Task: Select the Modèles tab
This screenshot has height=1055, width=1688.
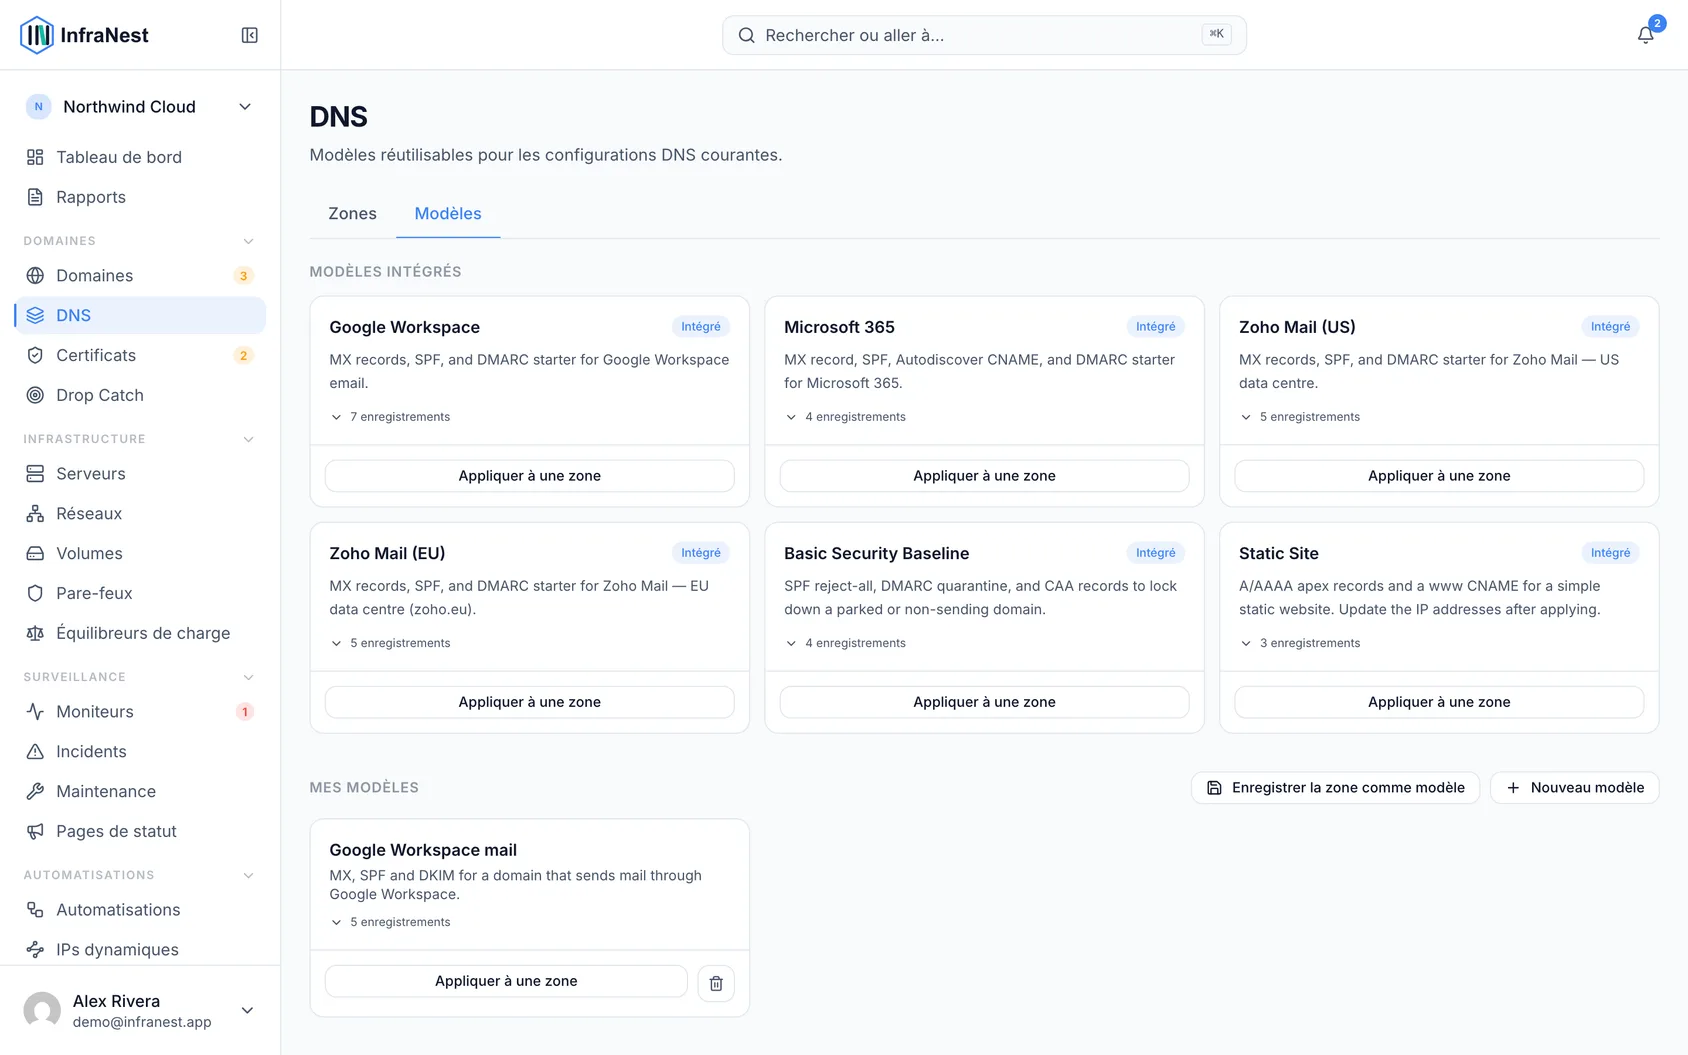Action: click(448, 214)
